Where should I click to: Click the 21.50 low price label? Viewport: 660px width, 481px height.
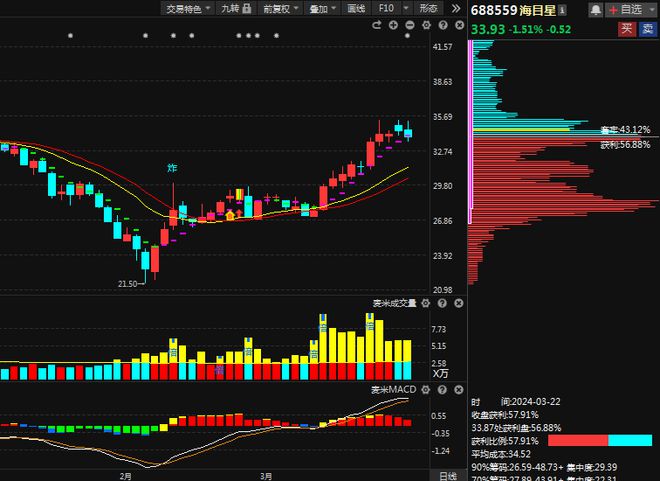tap(128, 284)
